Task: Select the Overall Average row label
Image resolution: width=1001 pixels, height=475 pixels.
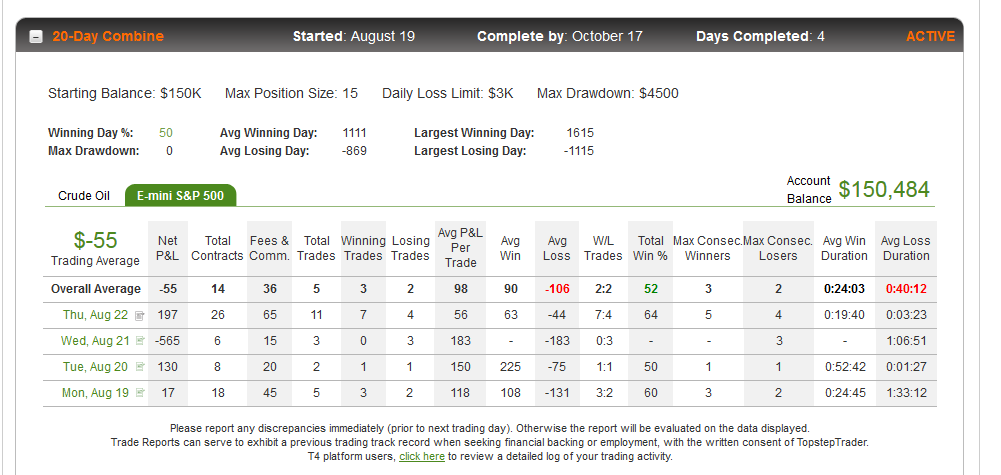Action: point(96,289)
